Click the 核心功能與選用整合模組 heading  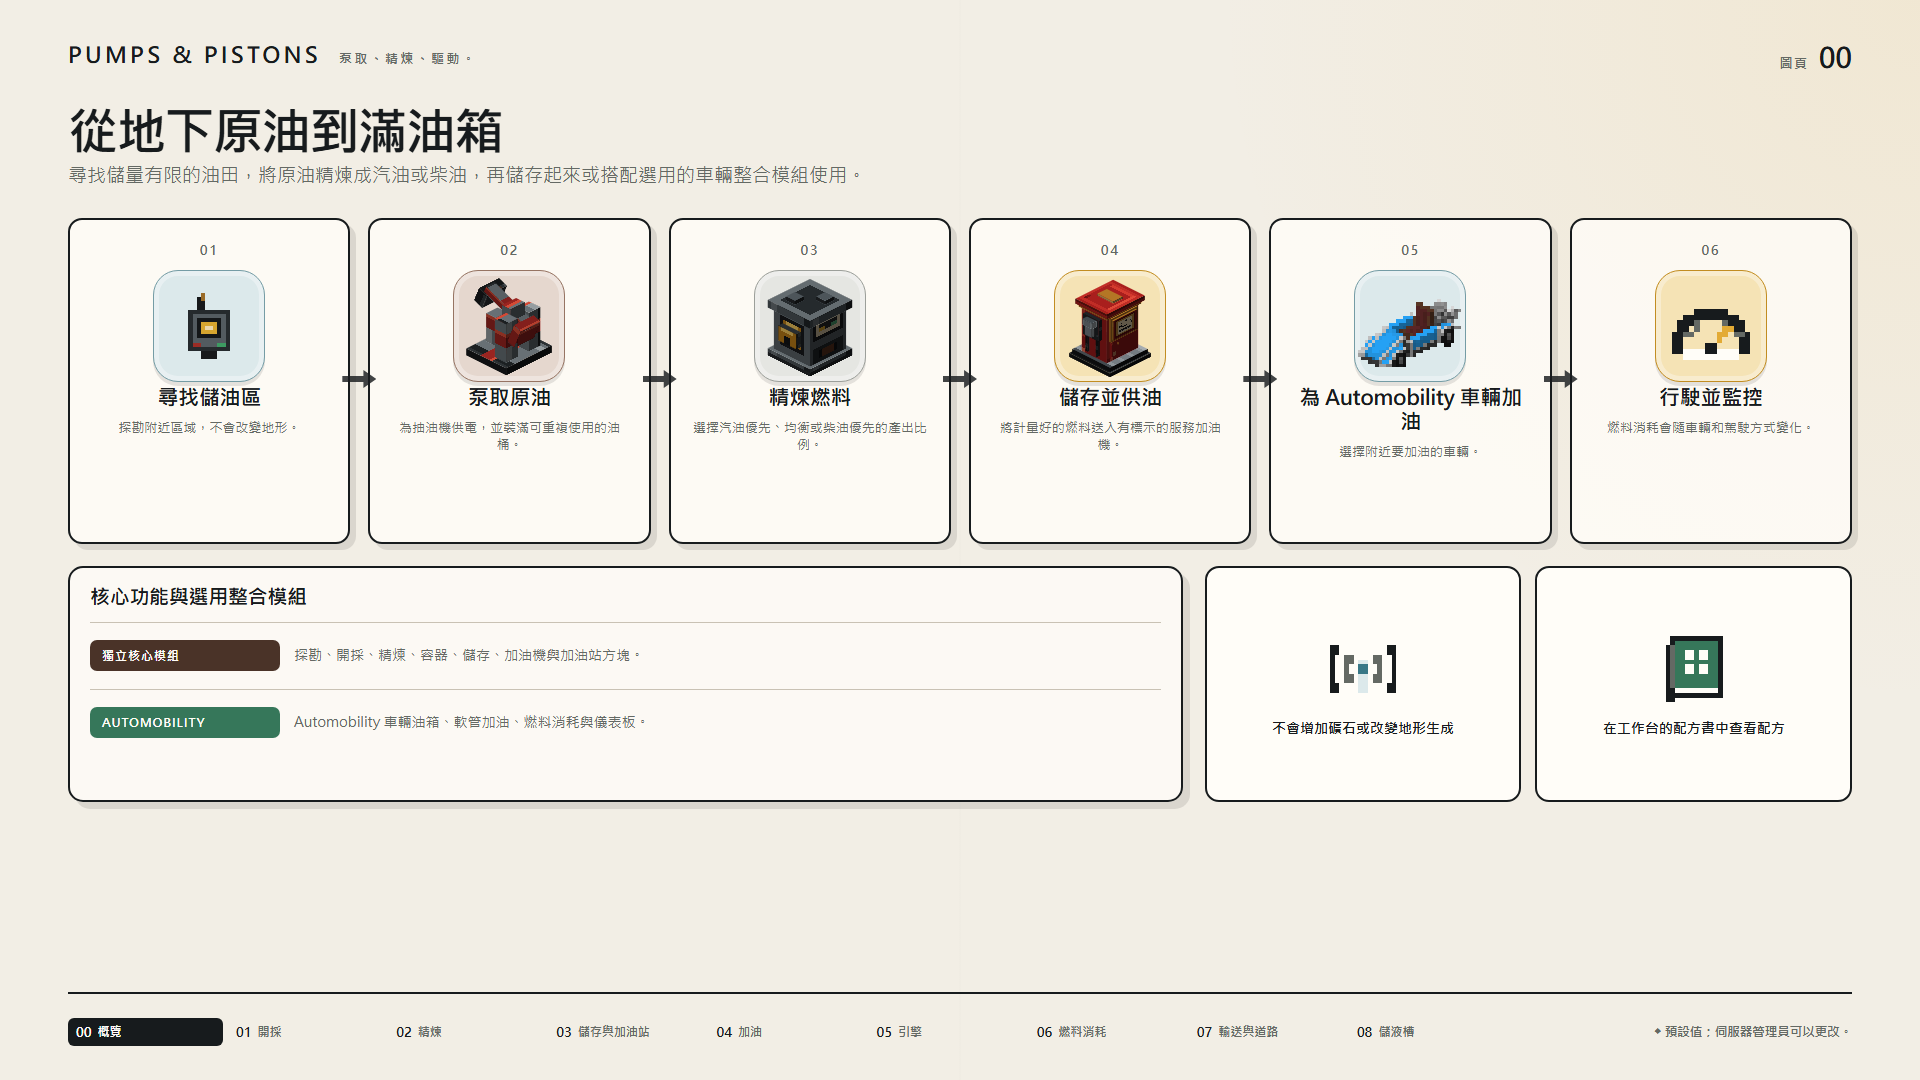(198, 597)
